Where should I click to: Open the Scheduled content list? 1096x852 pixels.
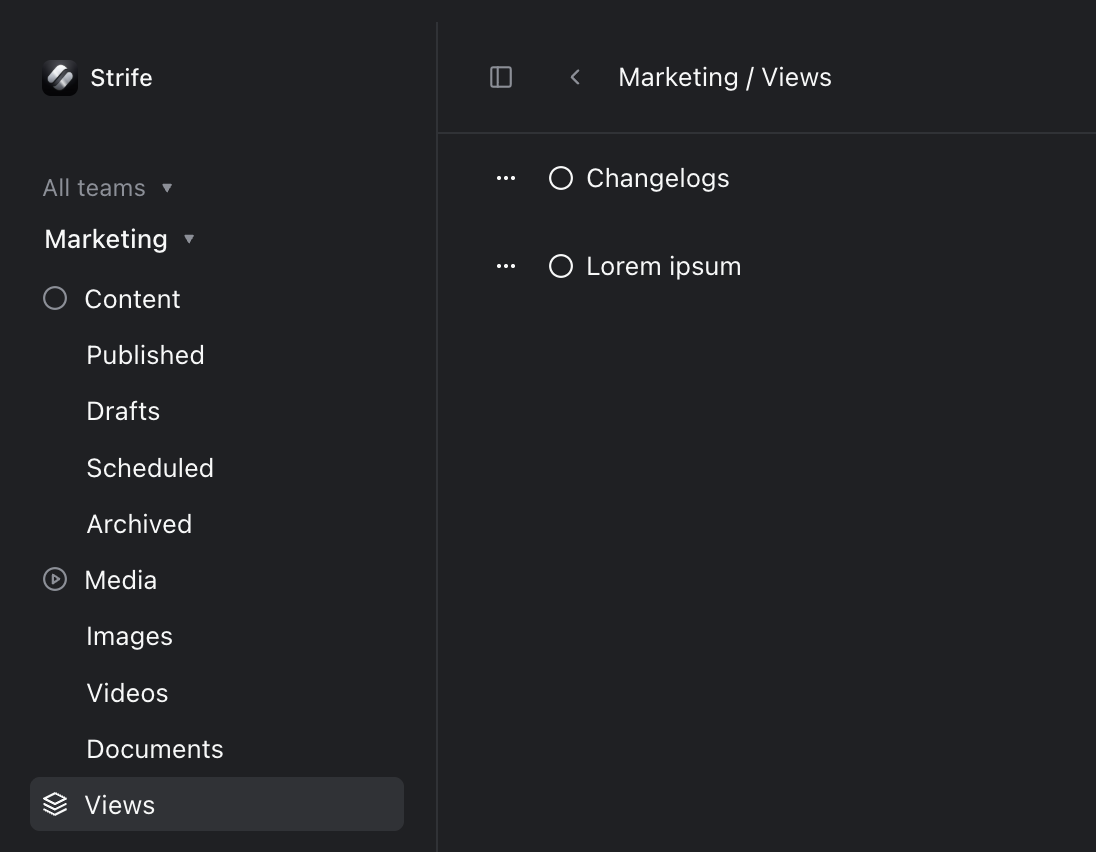[x=150, y=468]
